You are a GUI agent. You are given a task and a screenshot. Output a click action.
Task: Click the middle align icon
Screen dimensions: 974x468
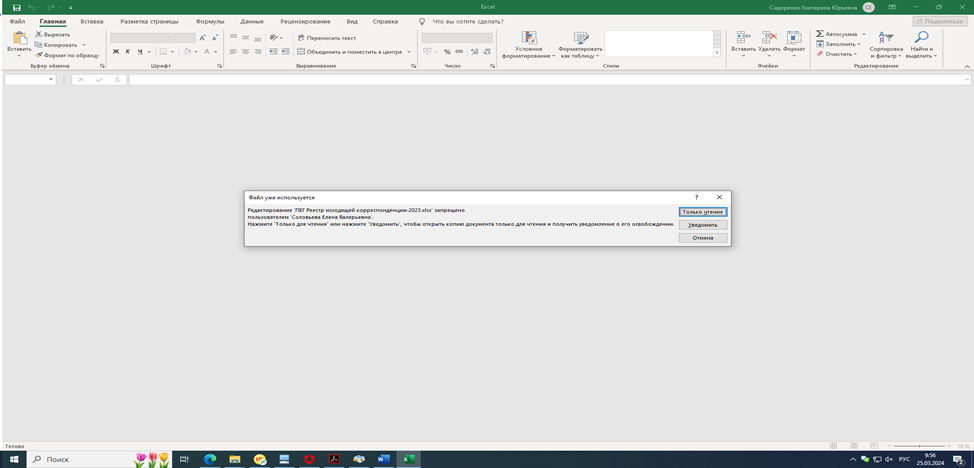coord(245,37)
